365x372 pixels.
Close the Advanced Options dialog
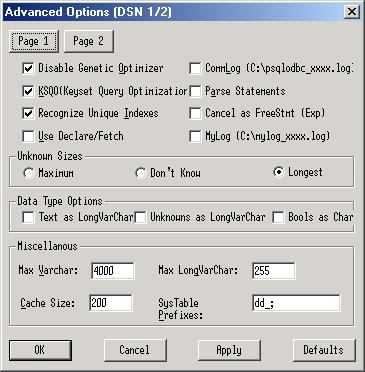click(x=352, y=12)
